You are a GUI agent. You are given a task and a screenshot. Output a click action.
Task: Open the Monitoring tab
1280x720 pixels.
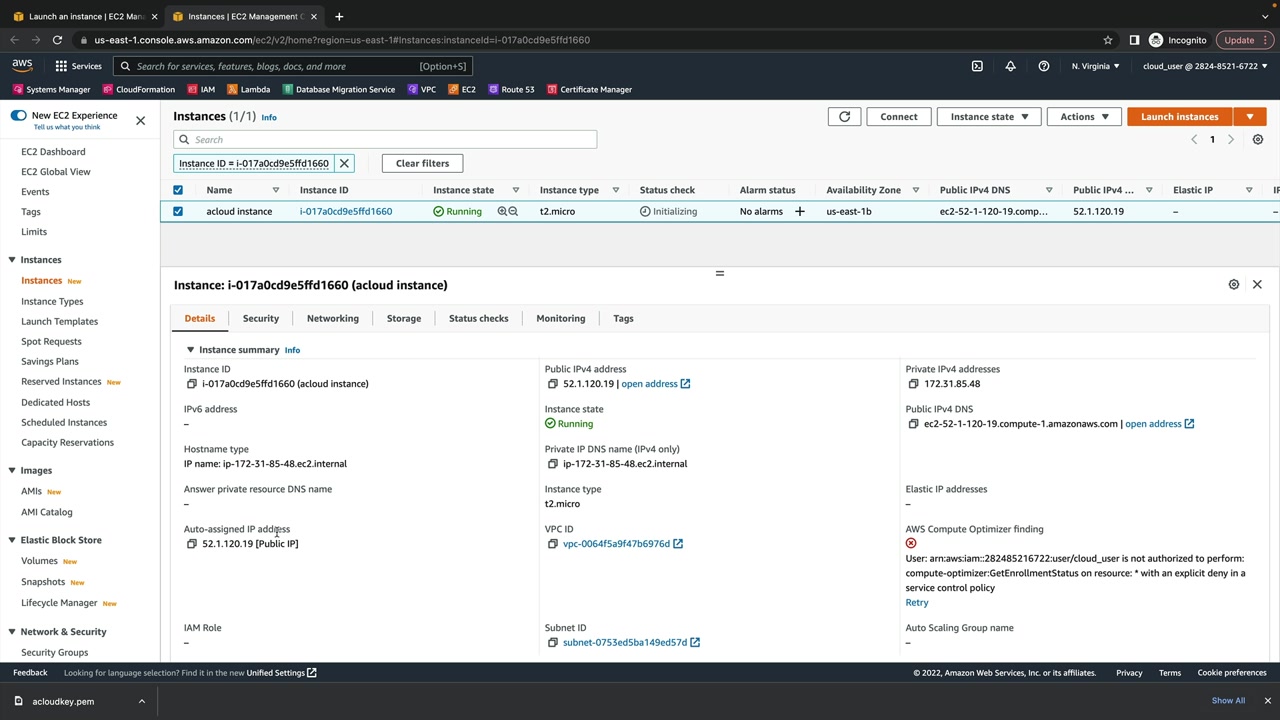coord(560,318)
